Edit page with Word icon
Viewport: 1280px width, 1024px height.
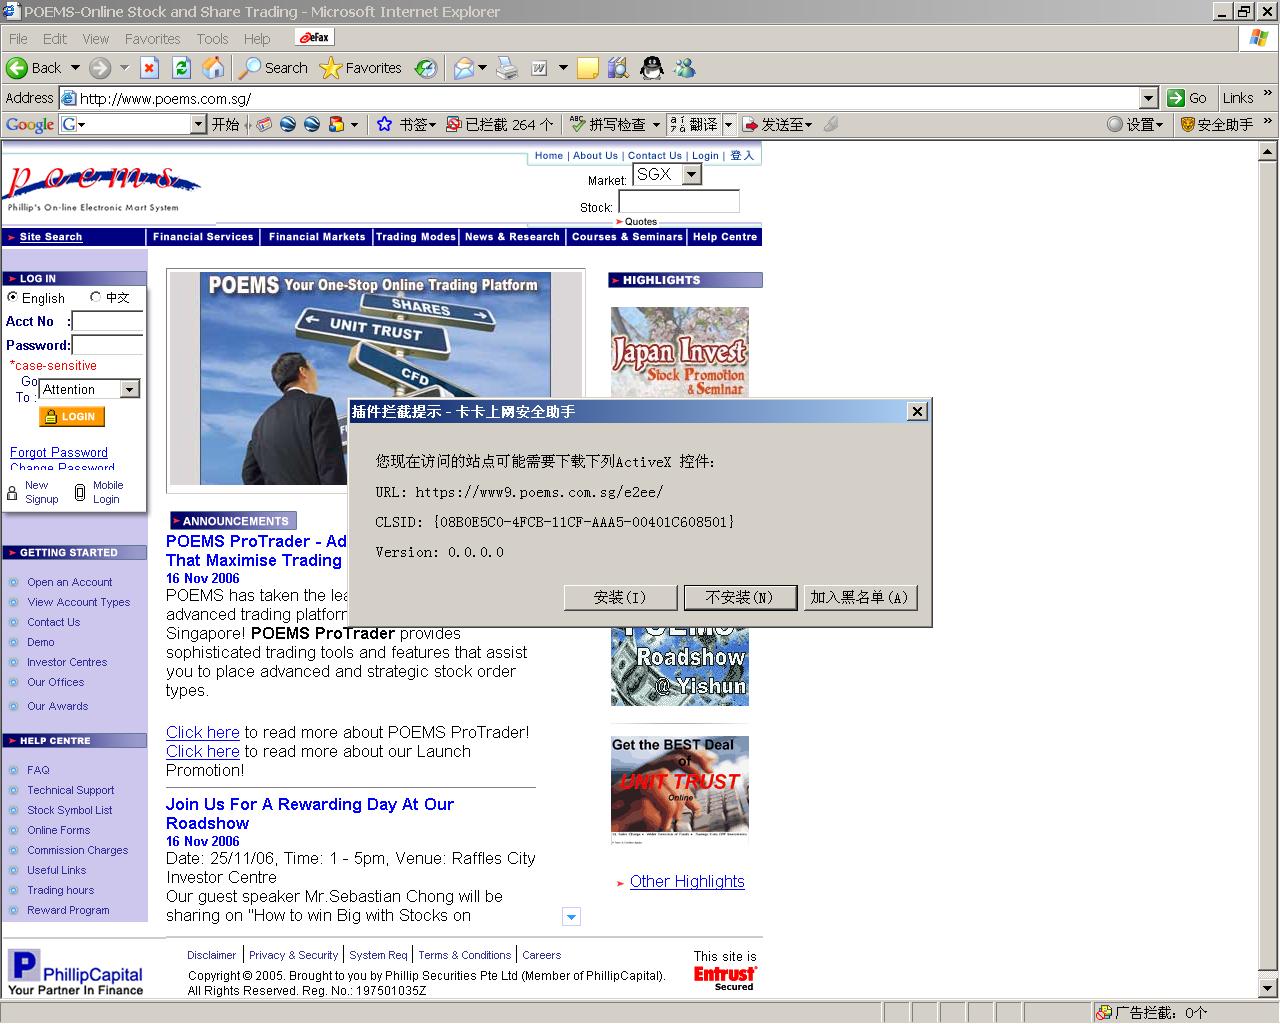539,68
